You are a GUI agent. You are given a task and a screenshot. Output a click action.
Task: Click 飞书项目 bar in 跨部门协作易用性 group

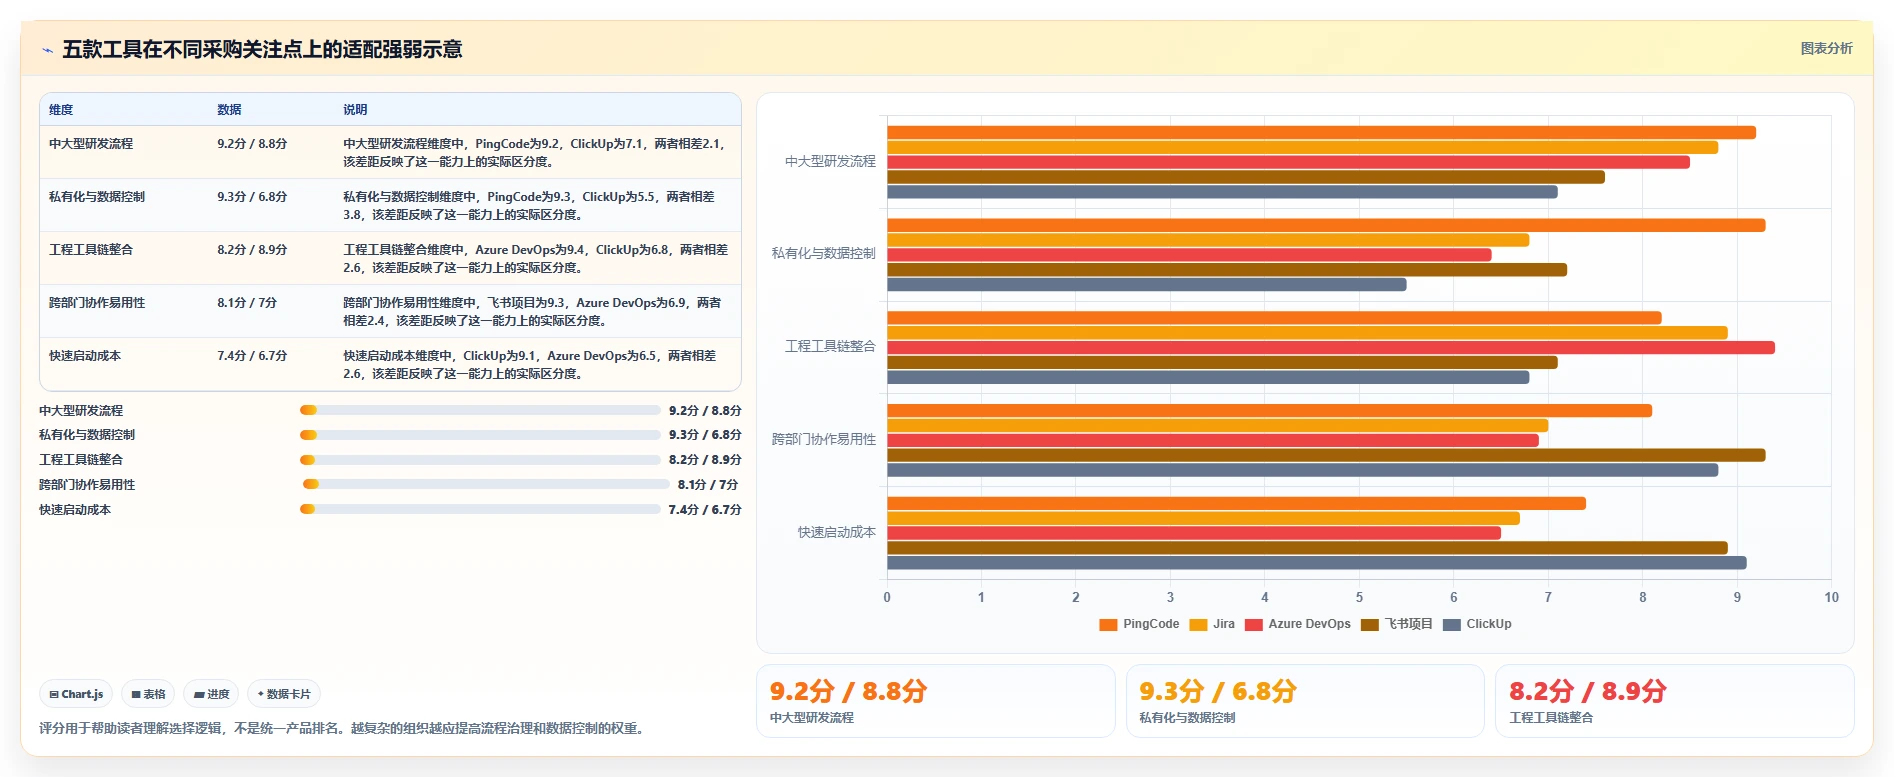tap(1326, 456)
